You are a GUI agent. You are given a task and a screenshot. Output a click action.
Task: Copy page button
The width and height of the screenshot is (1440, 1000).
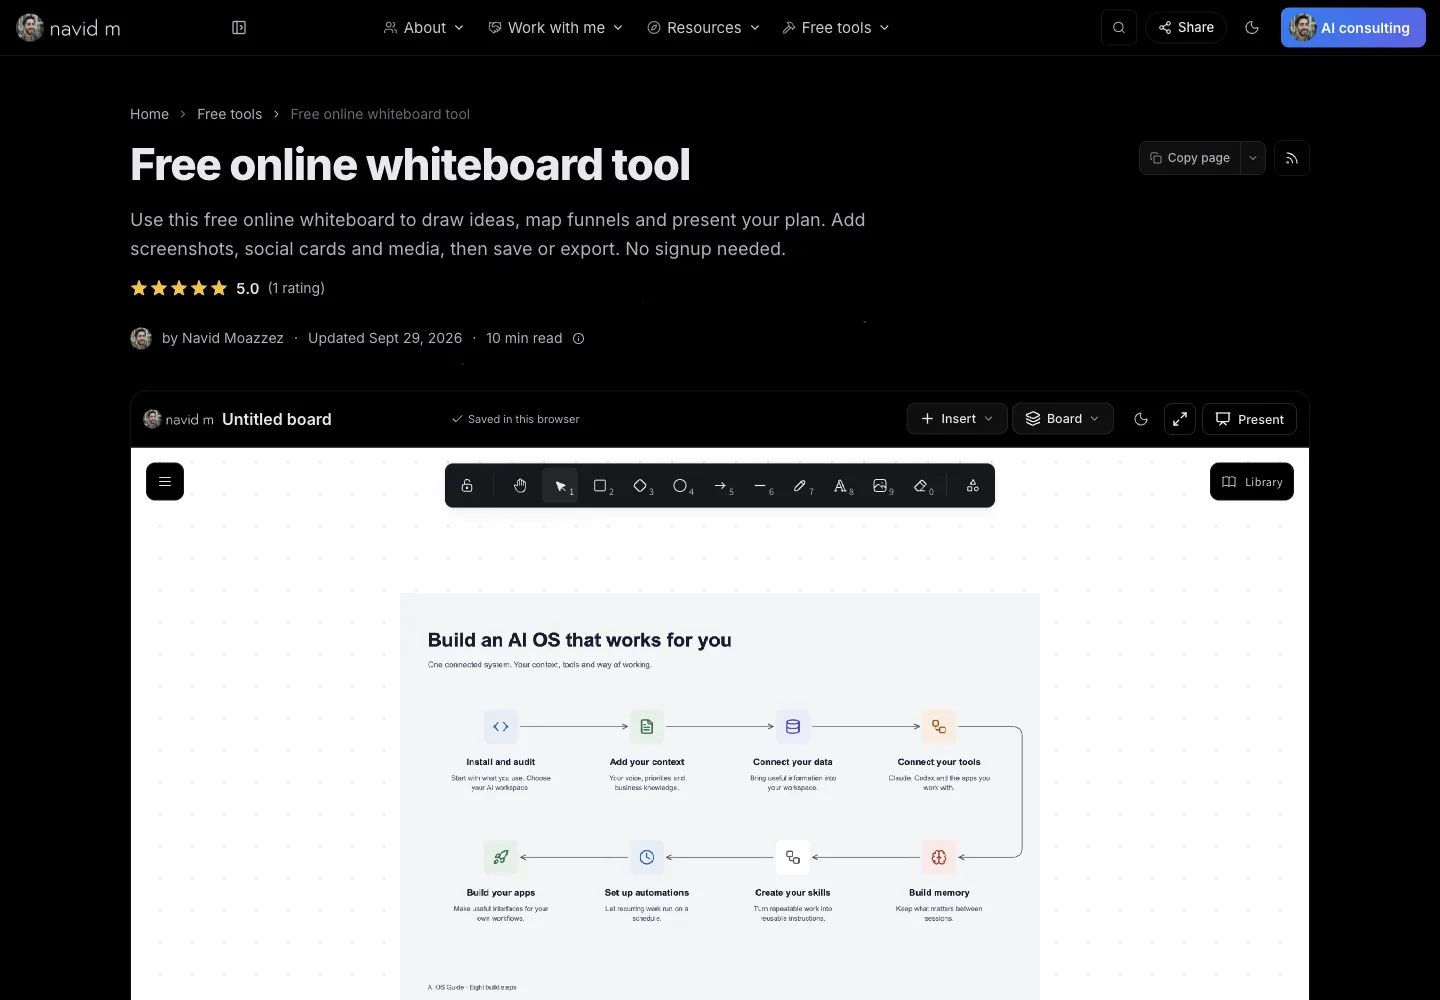[x=1190, y=158]
